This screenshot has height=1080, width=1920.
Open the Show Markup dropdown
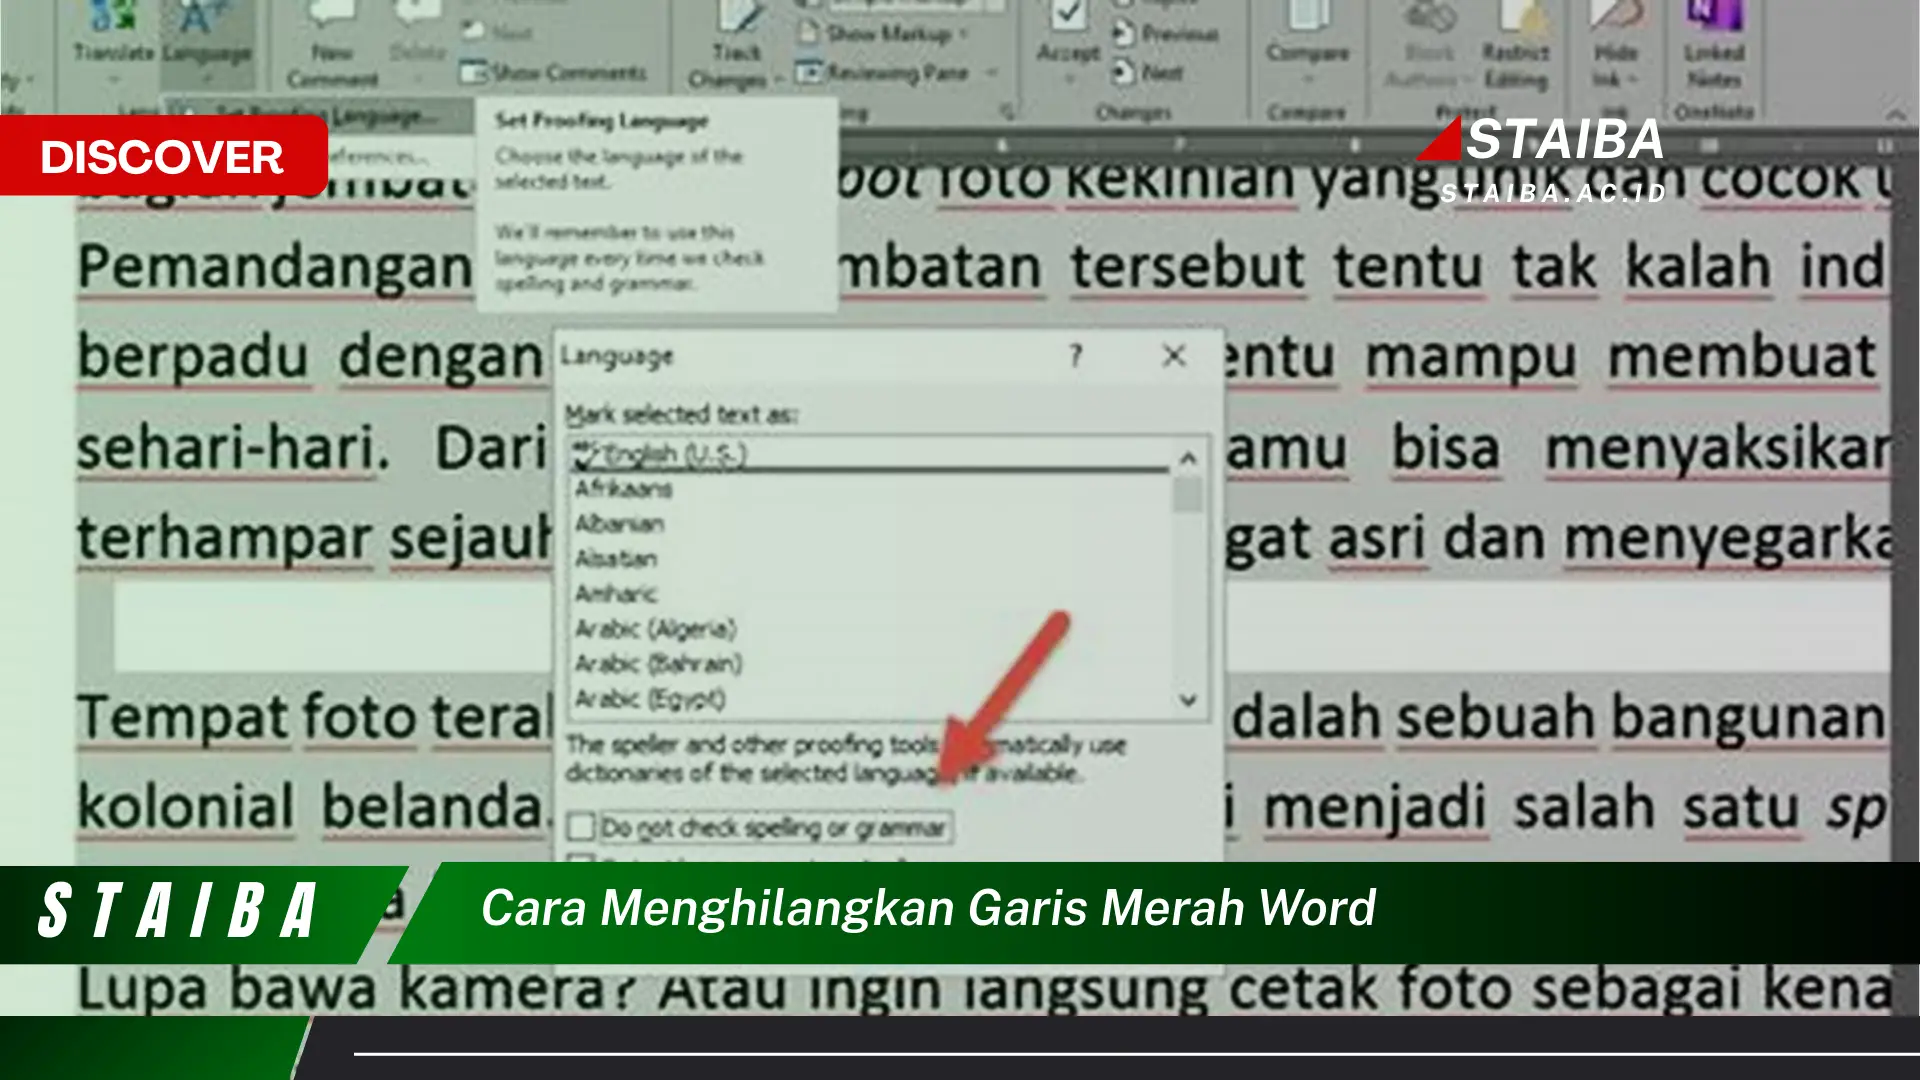(884, 34)
